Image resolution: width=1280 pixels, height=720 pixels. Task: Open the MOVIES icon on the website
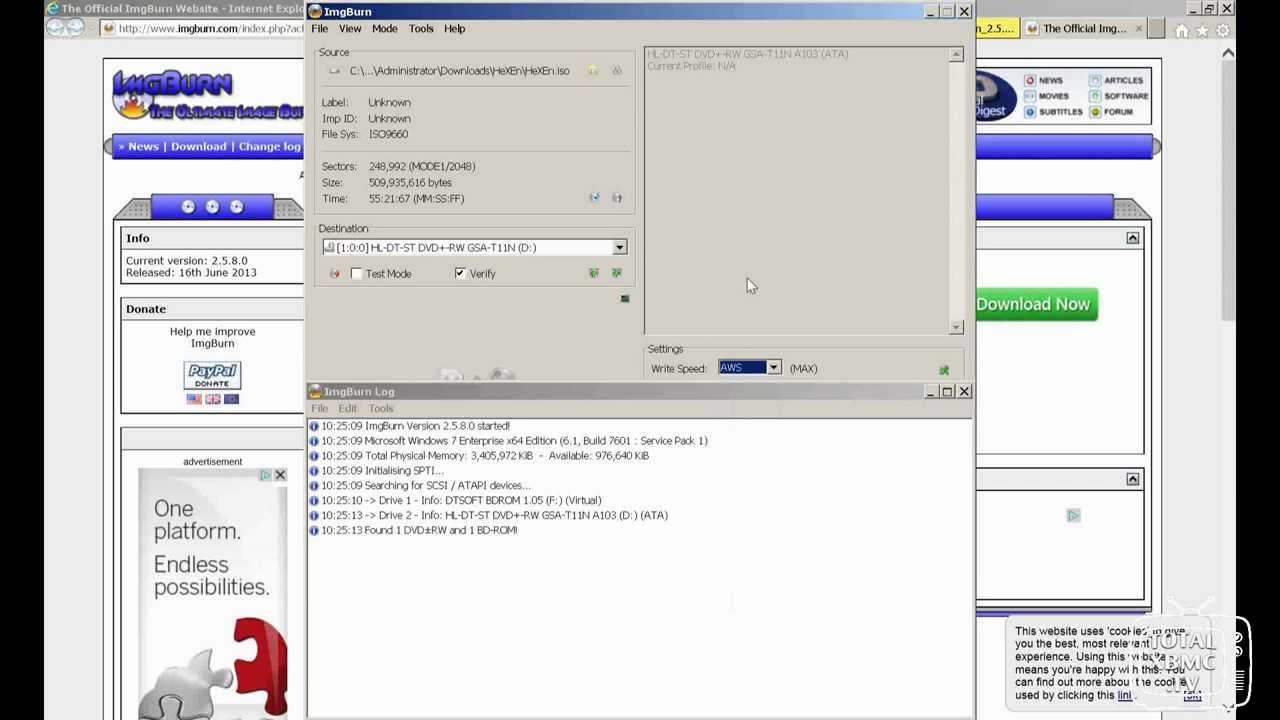1030,96
